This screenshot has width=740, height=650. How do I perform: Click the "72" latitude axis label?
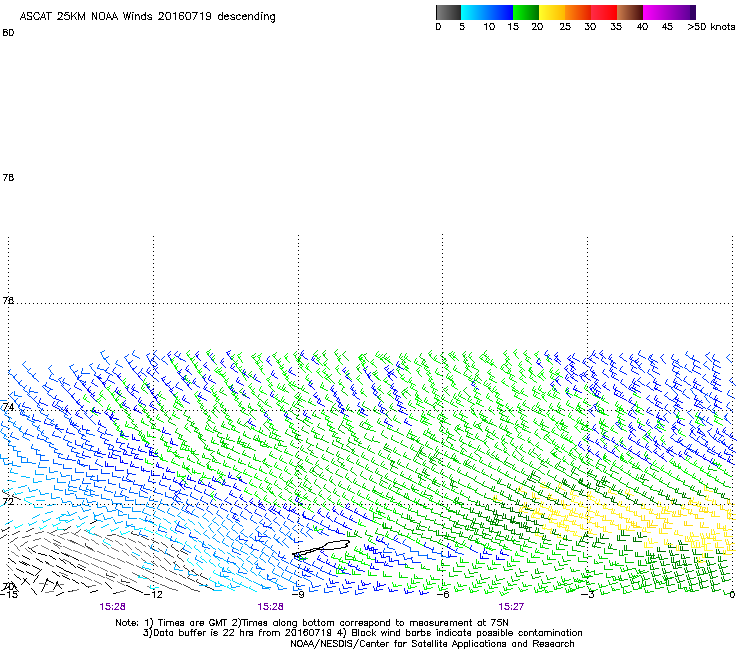pyautogui.click(x=8, y=501)
